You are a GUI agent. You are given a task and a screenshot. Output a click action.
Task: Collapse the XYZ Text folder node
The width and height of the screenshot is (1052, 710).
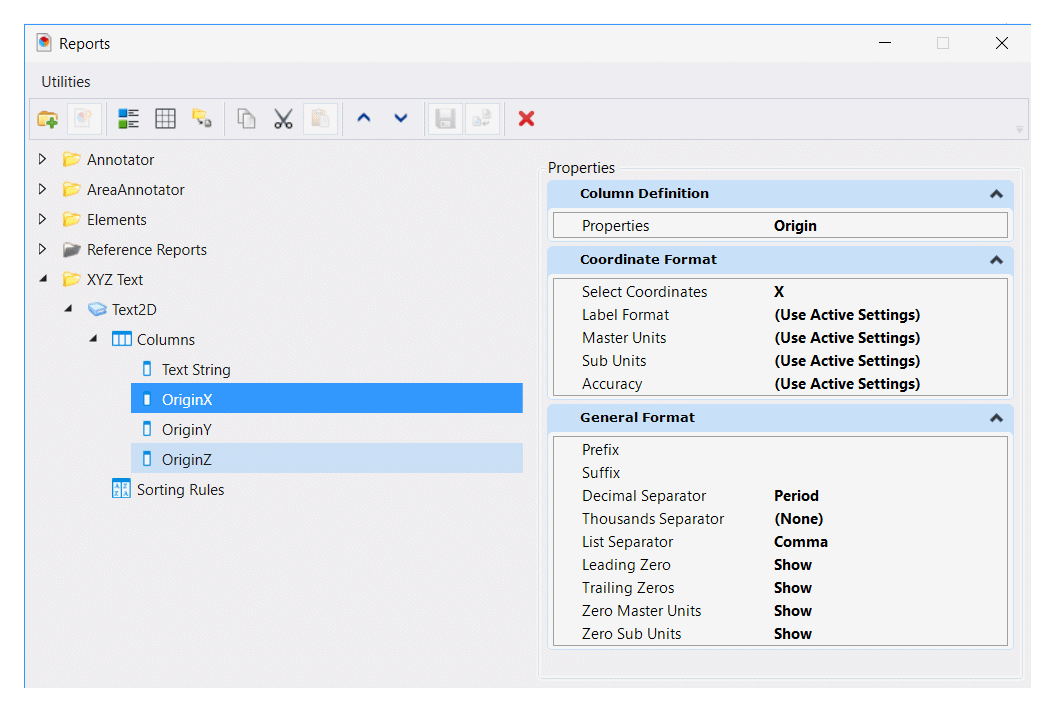(x=44, y=278)
